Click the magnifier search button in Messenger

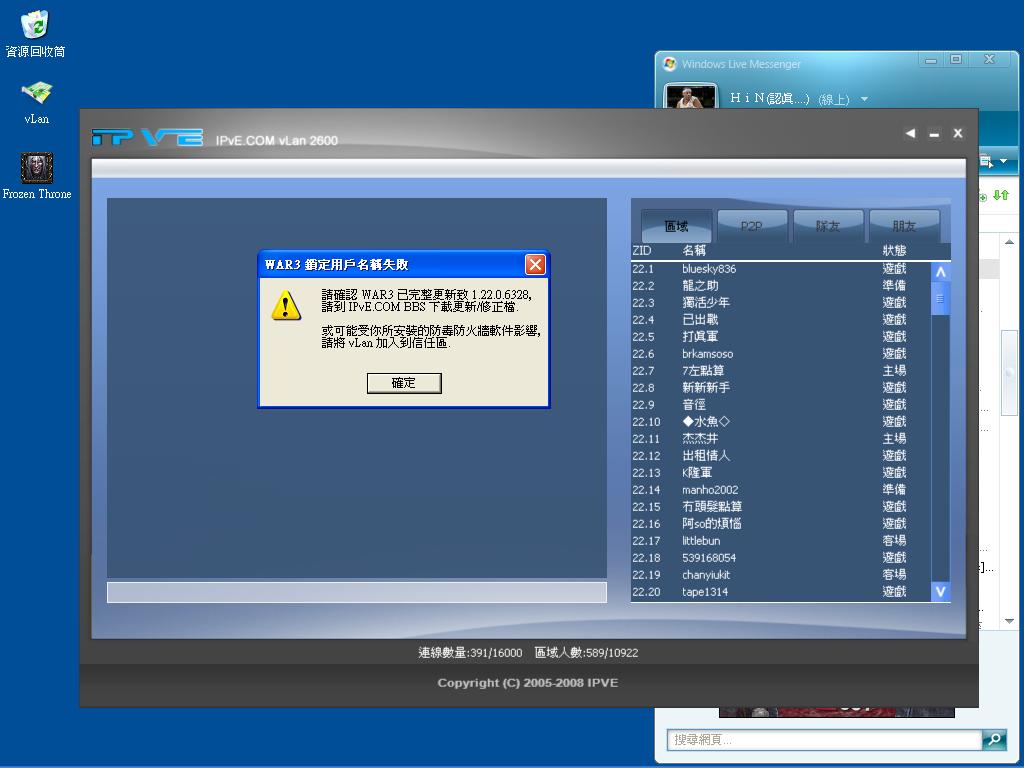click(x=995, y=739)
